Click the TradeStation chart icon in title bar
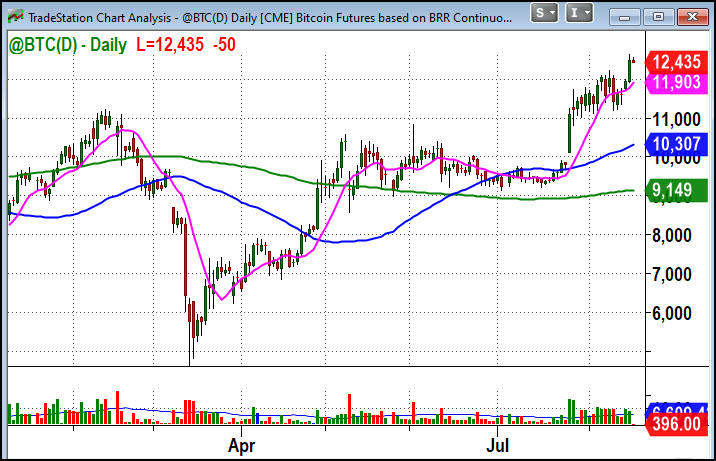This screenshot has width=716, height=461. (x=16, y=17)
